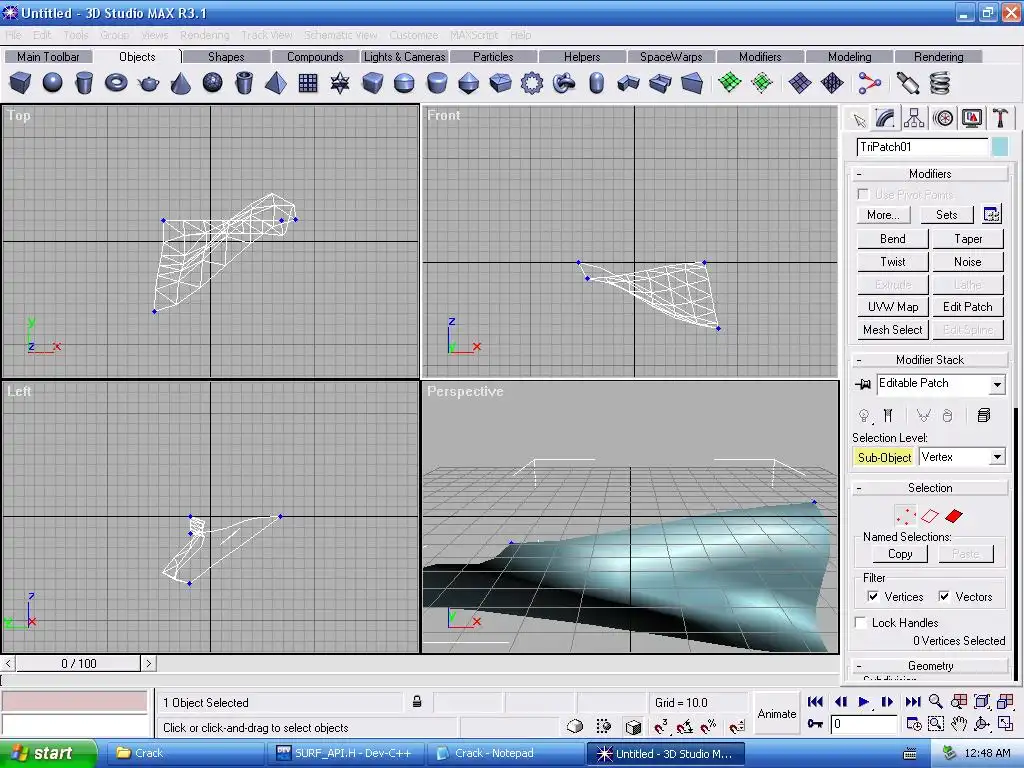Open the Display command panel
Image resolution: width=1024 pixels, height=768 pixels.
click(972, 119)
